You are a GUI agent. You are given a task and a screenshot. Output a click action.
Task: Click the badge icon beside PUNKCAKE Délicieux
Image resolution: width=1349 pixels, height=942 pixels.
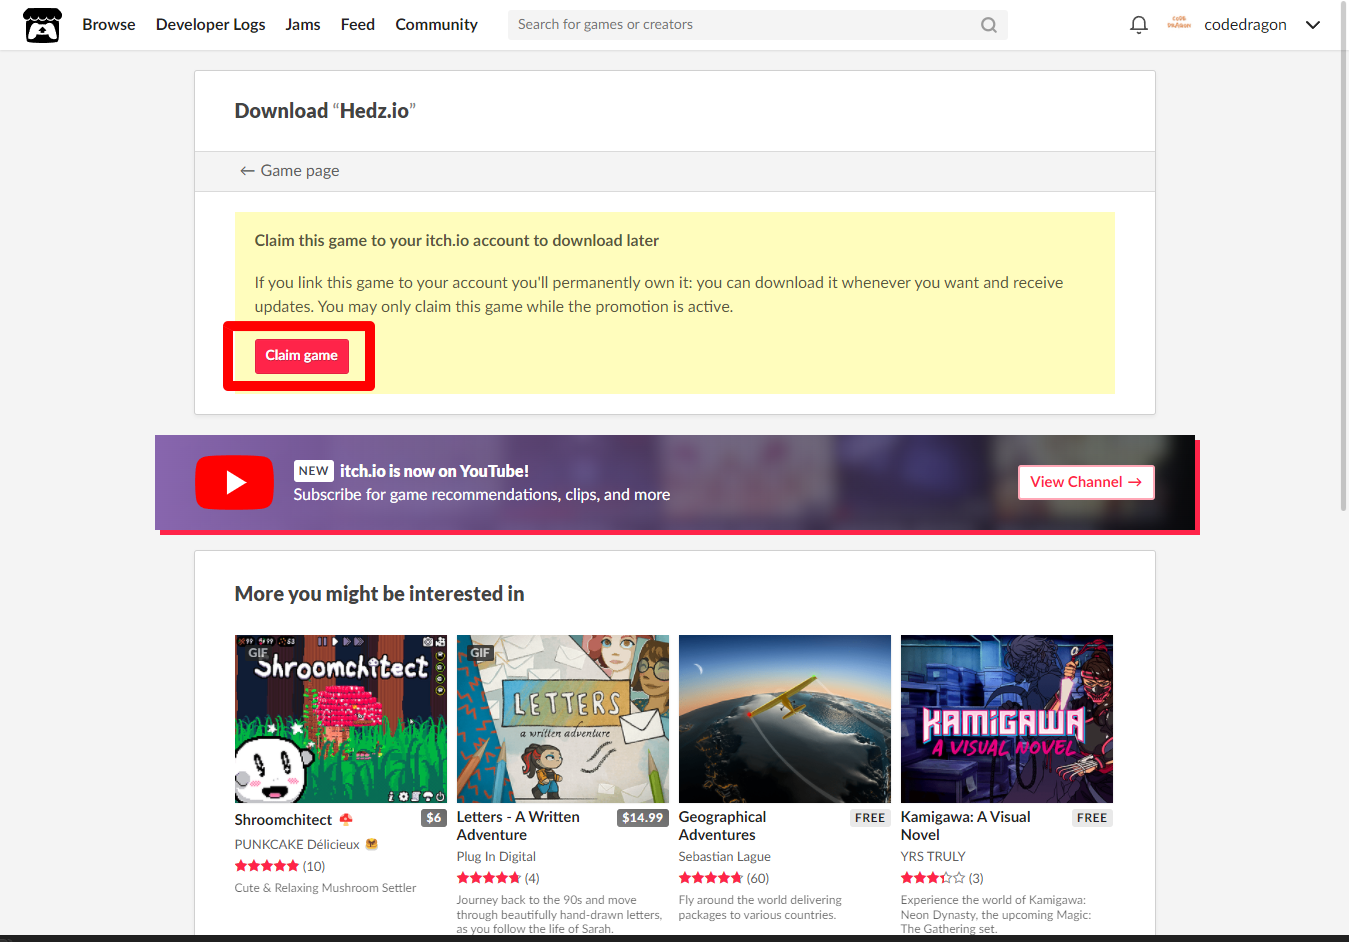pyautogui.click(x=372, y=844)
